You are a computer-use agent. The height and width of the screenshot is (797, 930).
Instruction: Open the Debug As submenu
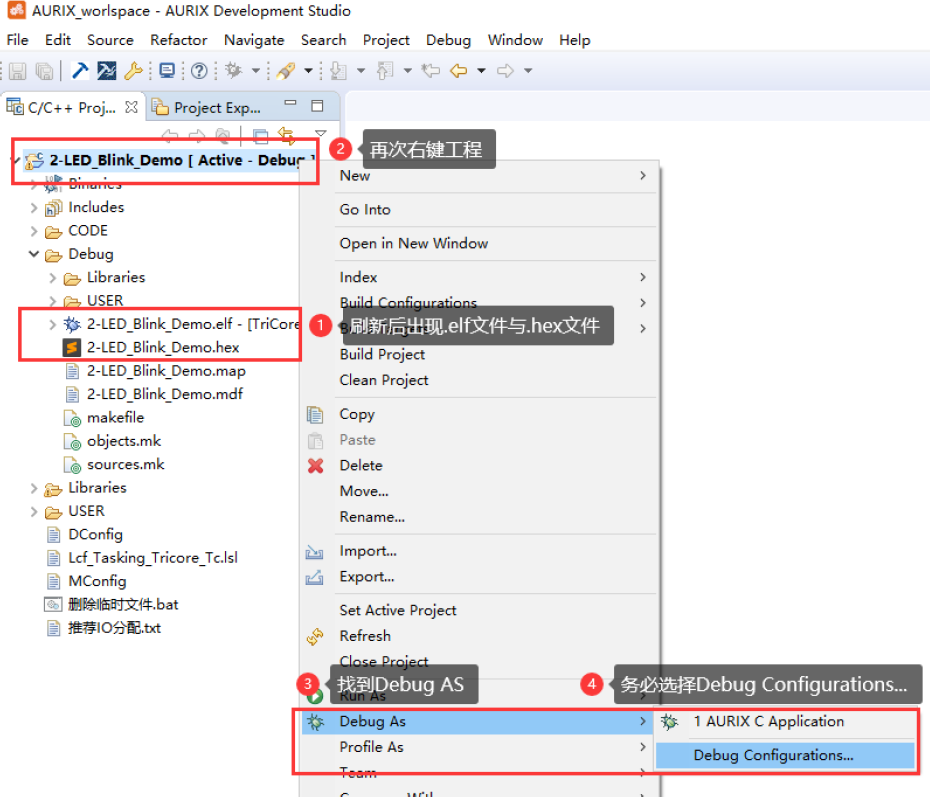coord(476,722)
